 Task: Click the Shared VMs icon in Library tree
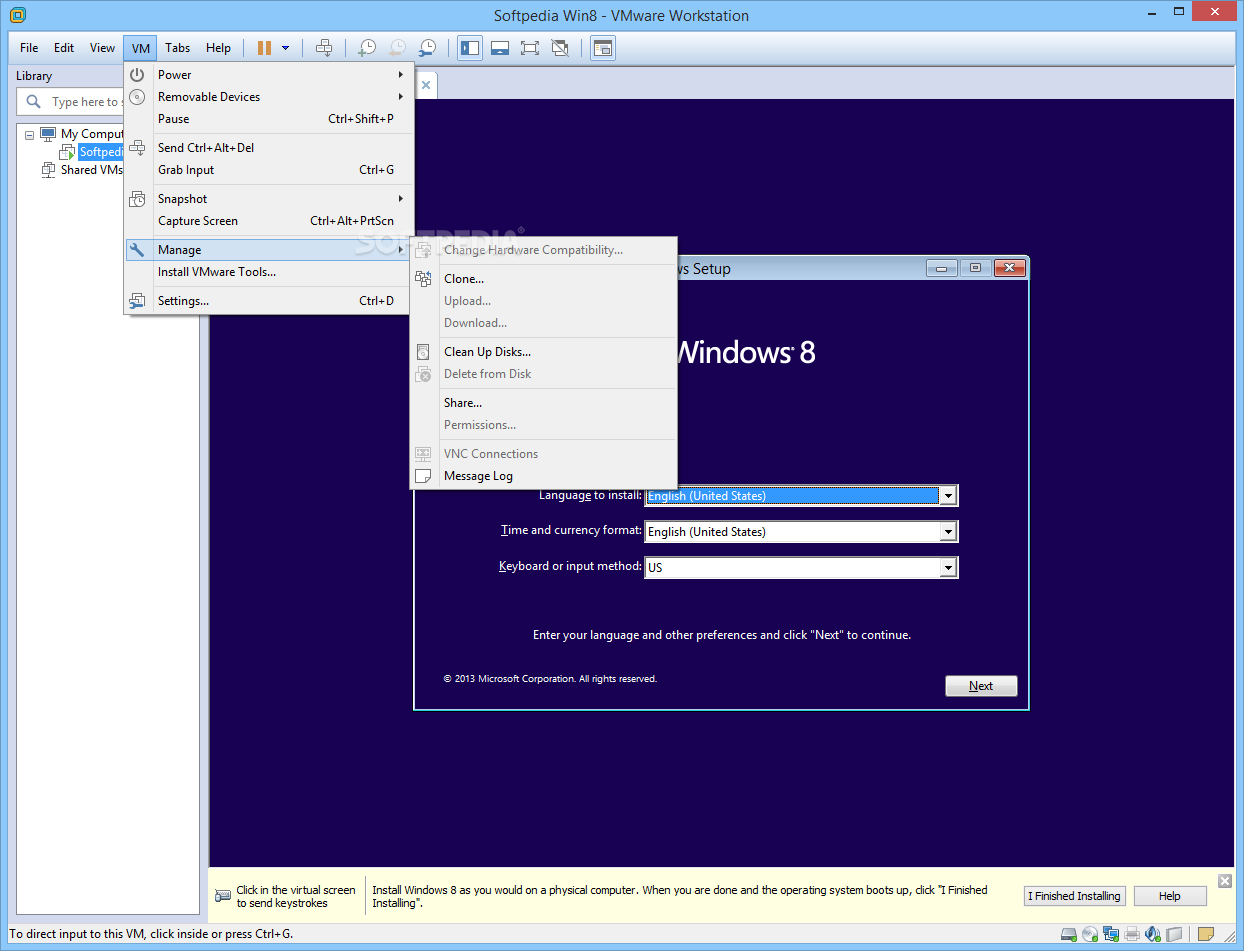point(49,170)
